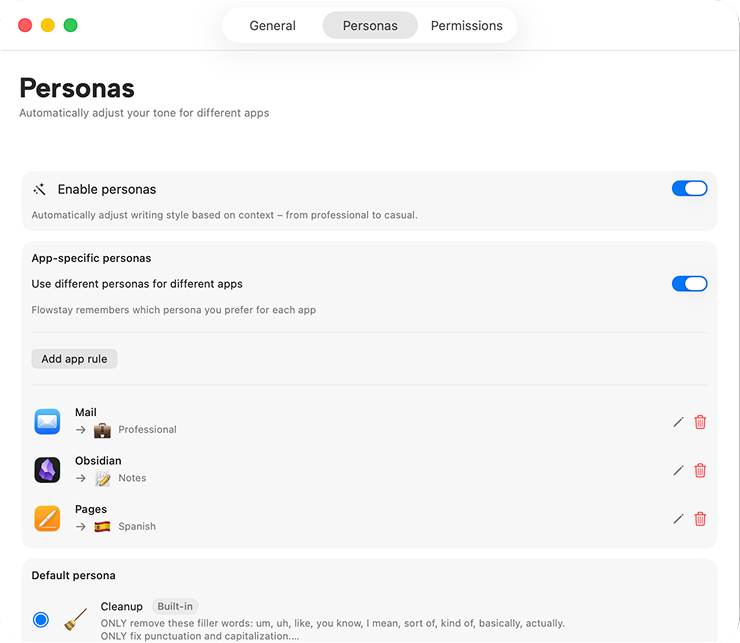Click the Cleanup broom icon
Viewport: 740px width, 643px height.
click(76, 619)
